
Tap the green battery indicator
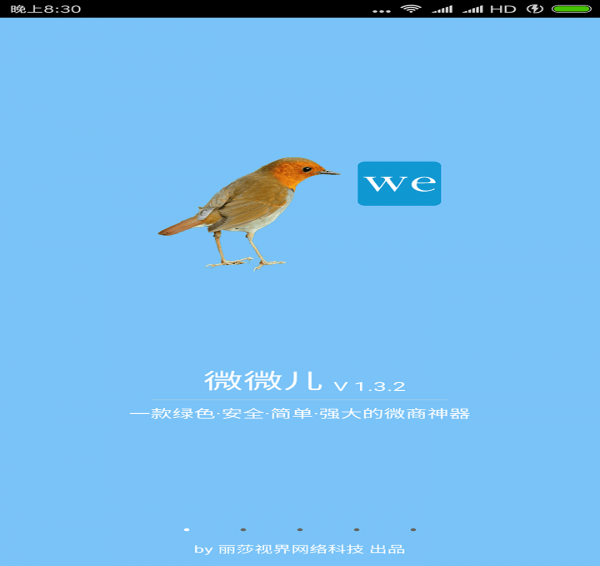570,9
